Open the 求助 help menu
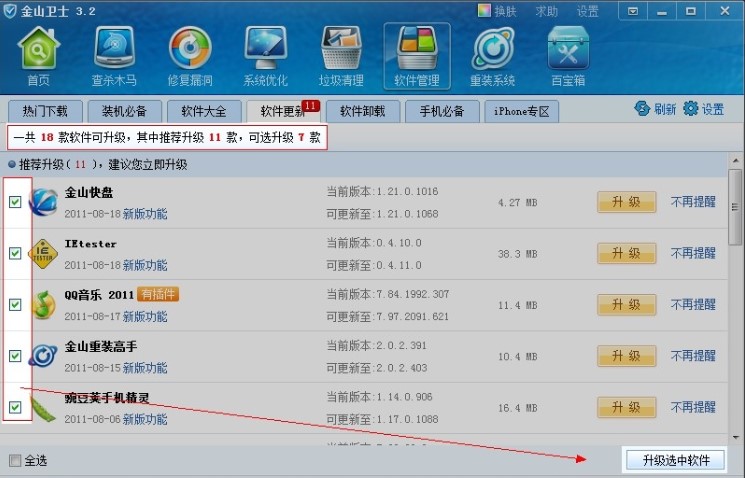This screenshot has height=478, width=745. 546,11
